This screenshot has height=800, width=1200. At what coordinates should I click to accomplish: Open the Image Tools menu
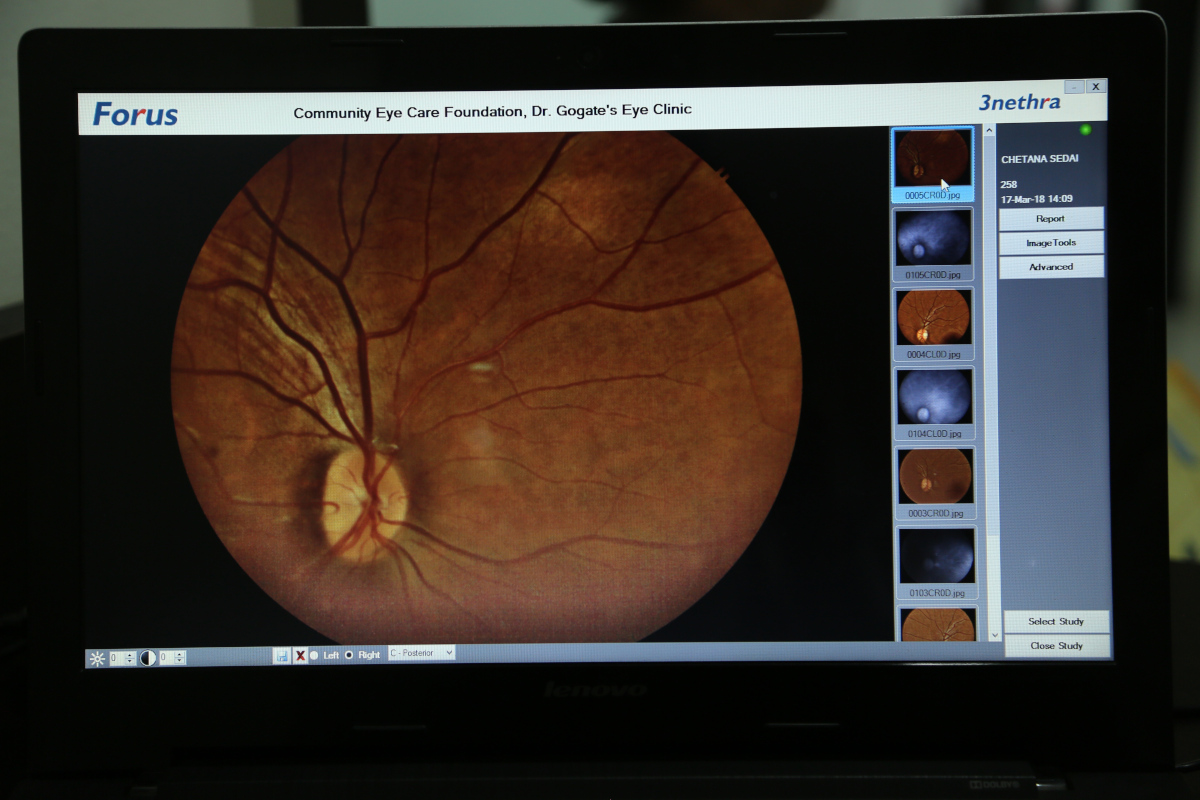(x=1051, y=243)
